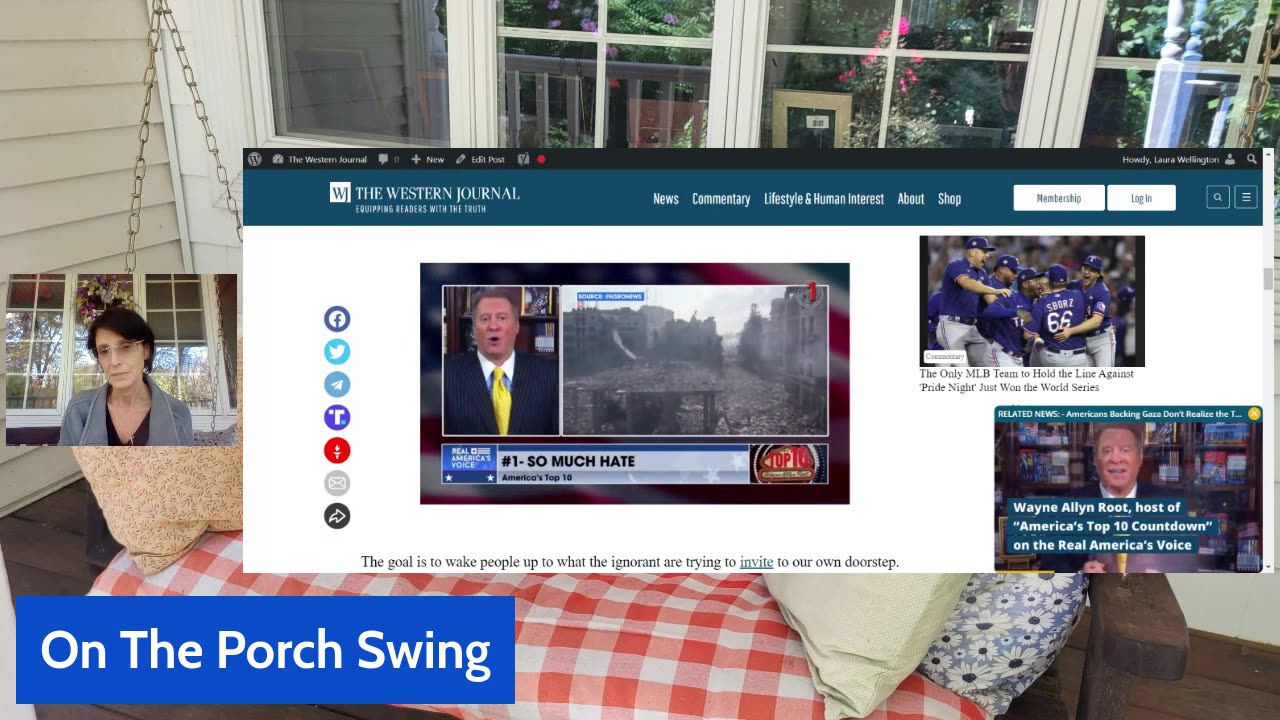Play the '#1 - So Much Hate' video

click(635, 384)
